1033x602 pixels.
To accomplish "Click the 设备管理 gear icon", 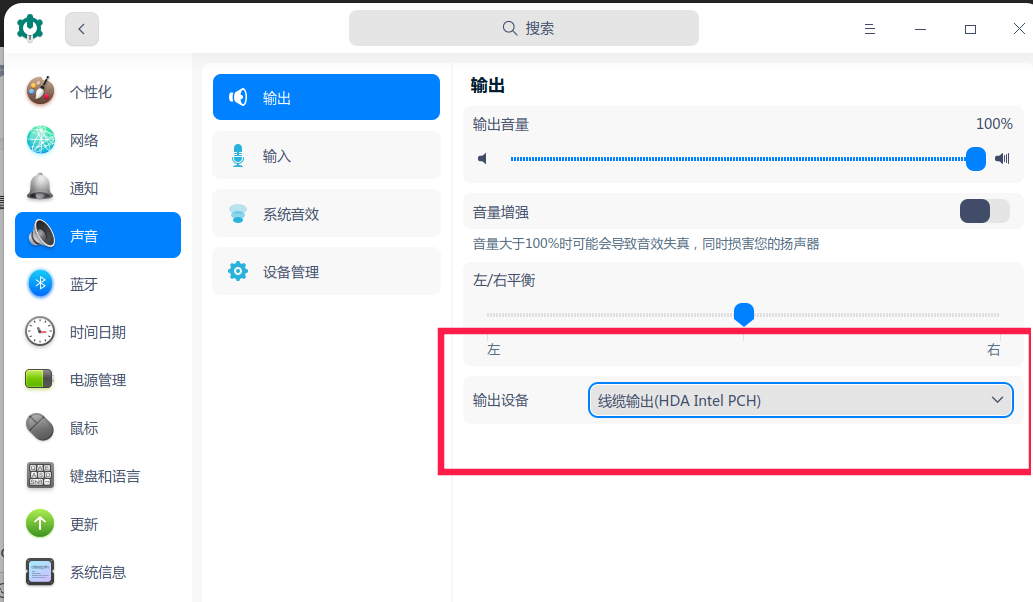I will click(x=238, y=271).
